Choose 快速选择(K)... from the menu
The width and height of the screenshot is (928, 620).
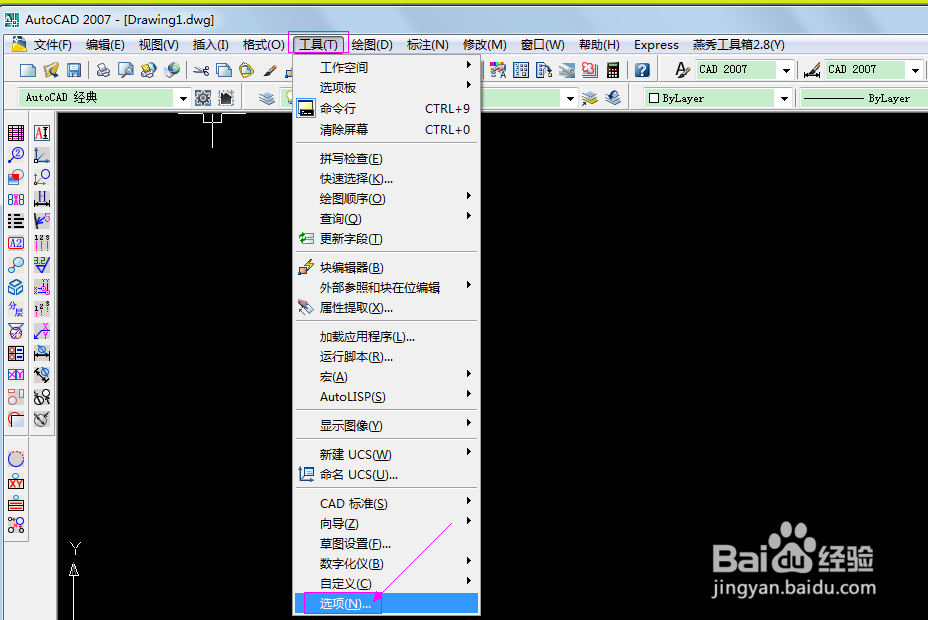click(x=387, y=179)
